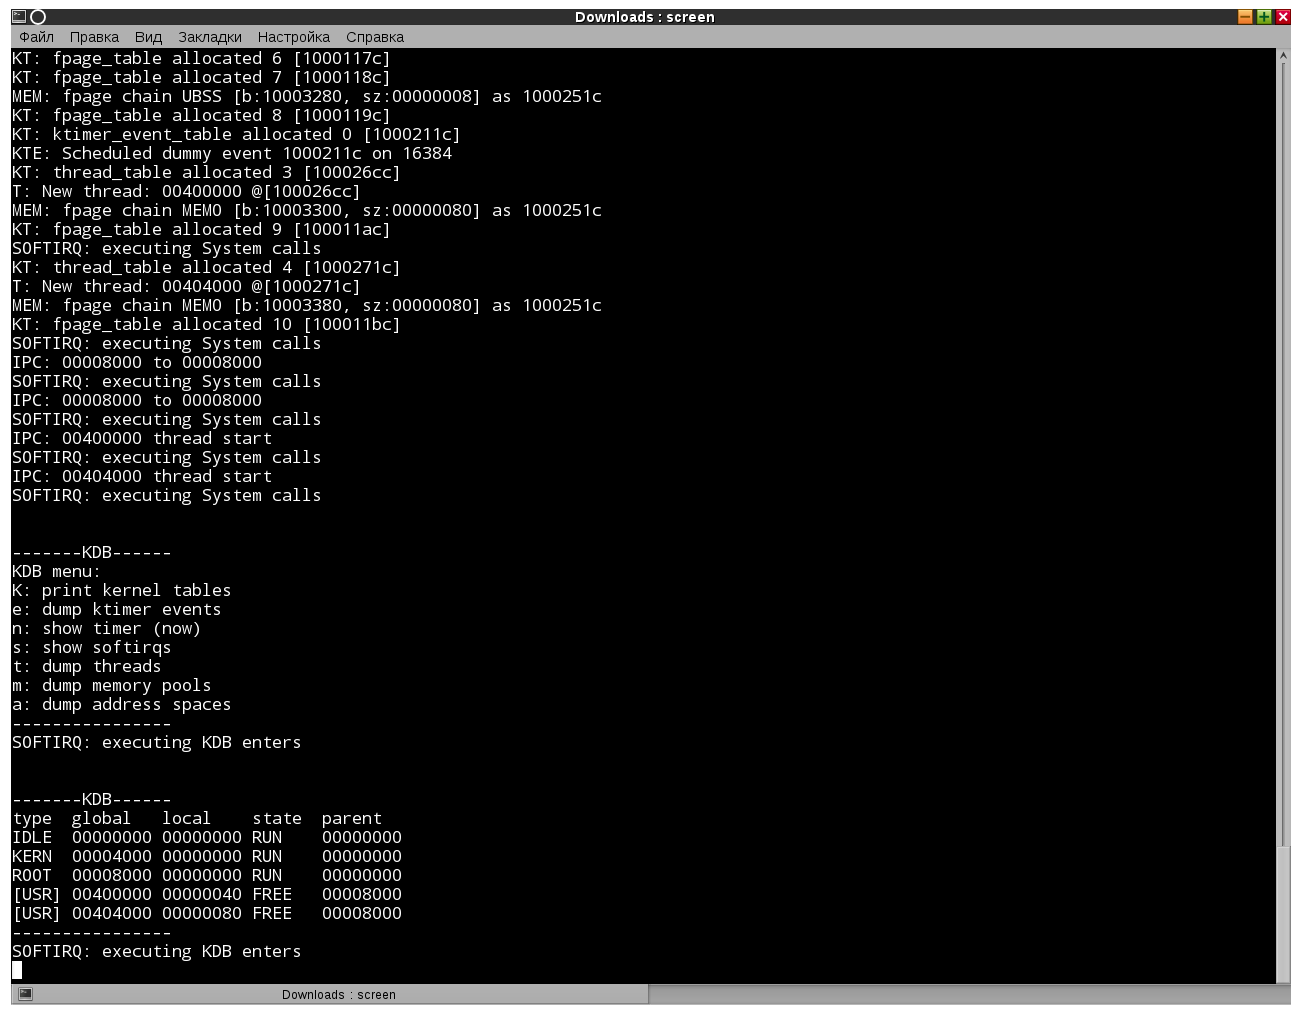Image resolution: width=1302 pixels, height=1020 pixels.
Task: Click the scrollbar track above the thumb
Action: pyautogui.click(x=1283, y=400)
